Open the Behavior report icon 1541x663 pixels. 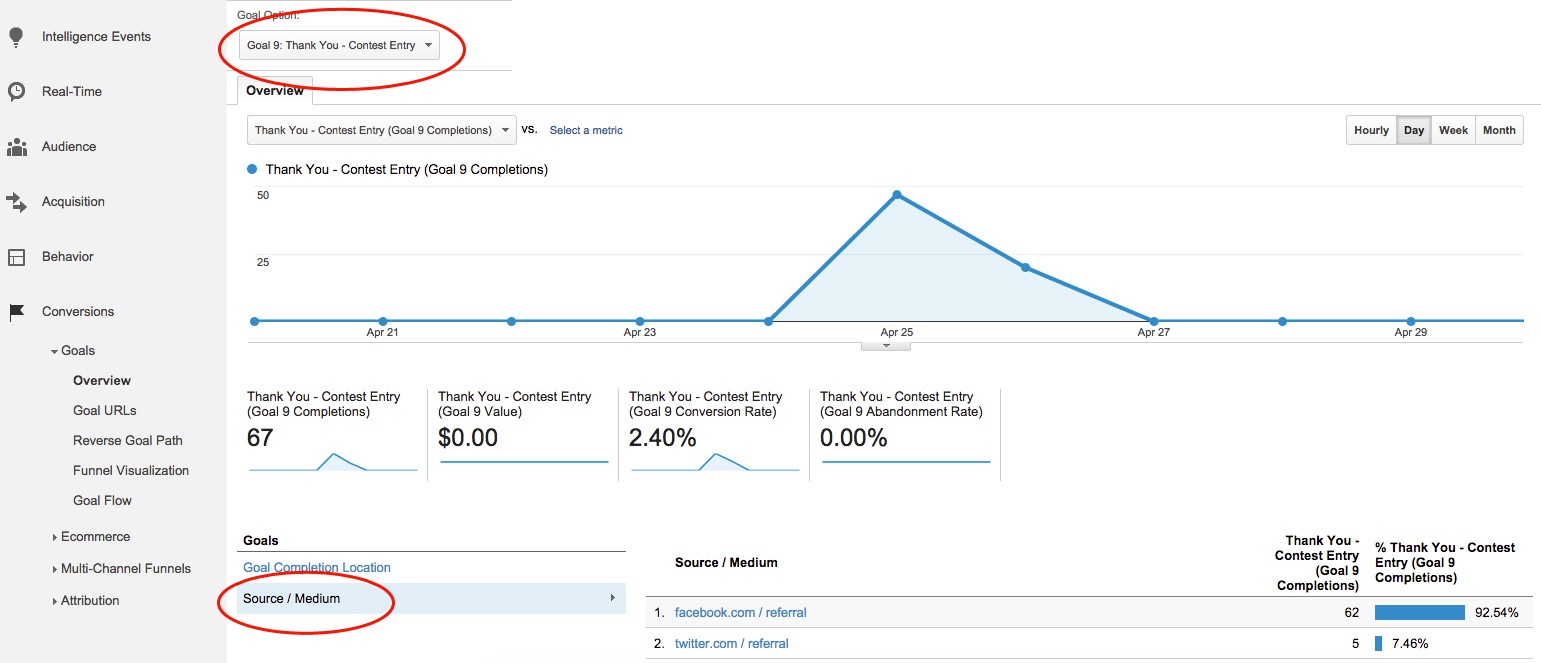[x=16, y=256]
